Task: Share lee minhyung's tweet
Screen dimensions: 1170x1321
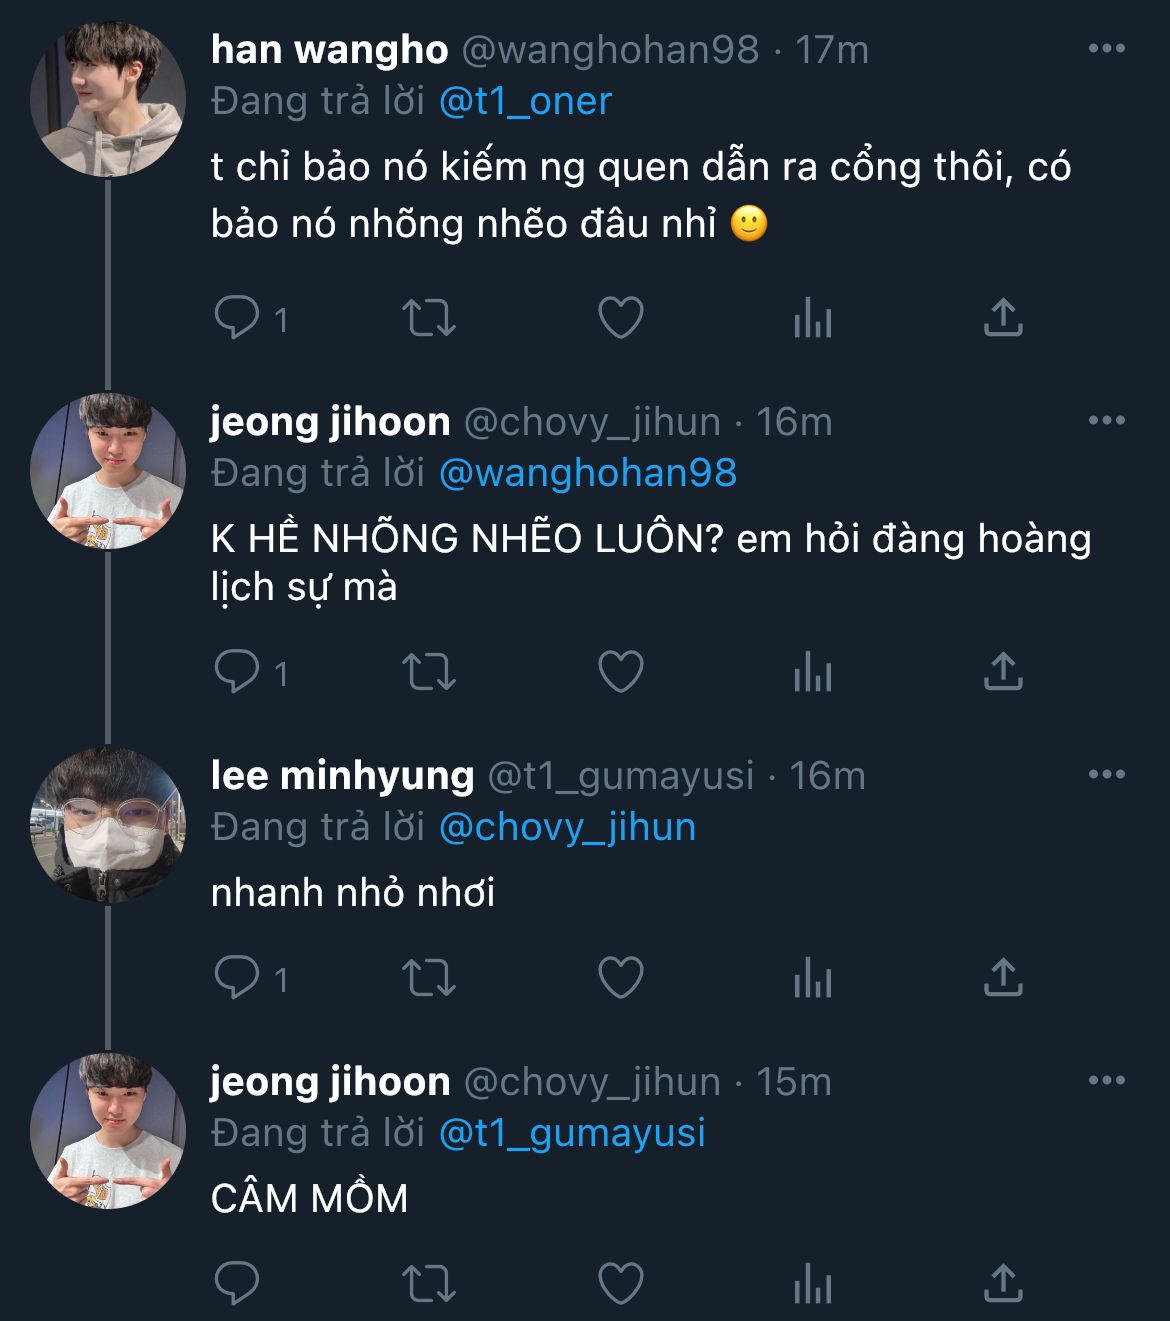Action: (x=1003, y=977)
